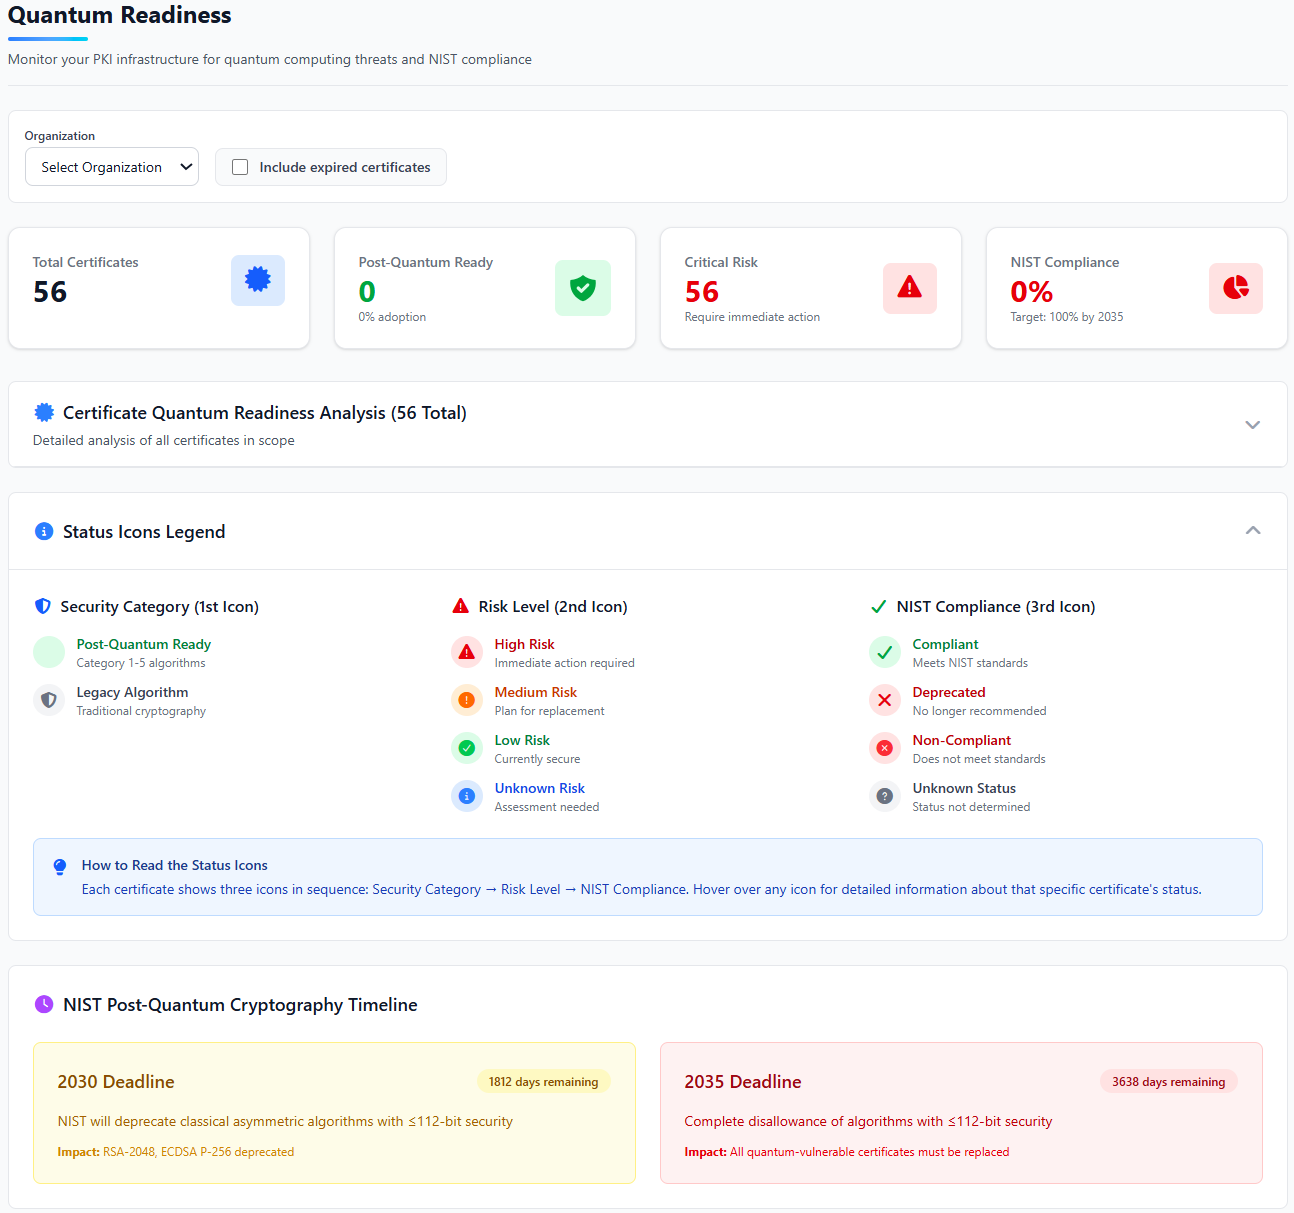
Task: Open the Select Organization dropdown
Action: (112, 167)
